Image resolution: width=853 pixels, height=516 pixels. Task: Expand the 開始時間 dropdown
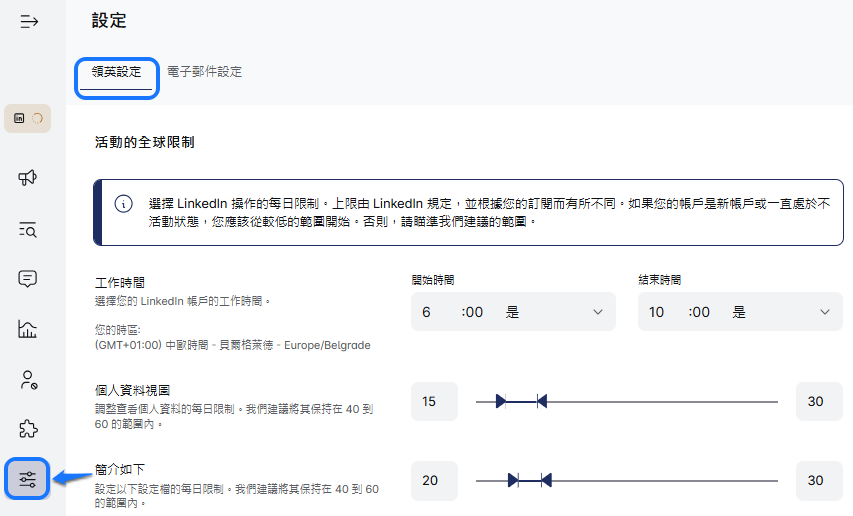pyautogui.click(x=513, y=312)
